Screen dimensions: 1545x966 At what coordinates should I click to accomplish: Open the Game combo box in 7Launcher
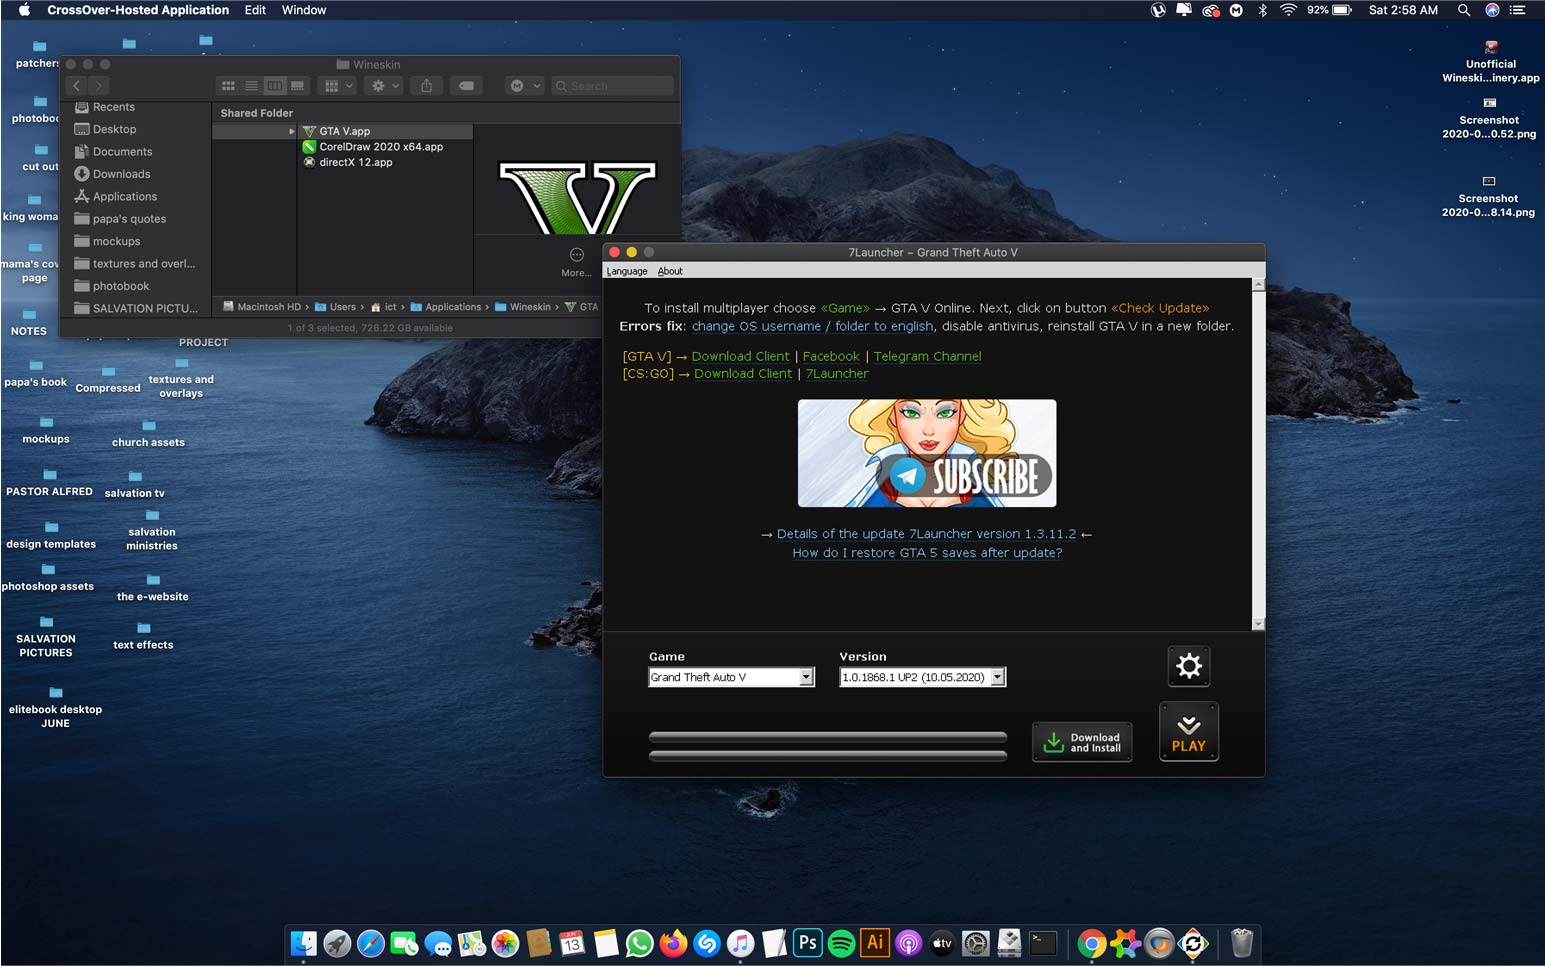(731, 677)
